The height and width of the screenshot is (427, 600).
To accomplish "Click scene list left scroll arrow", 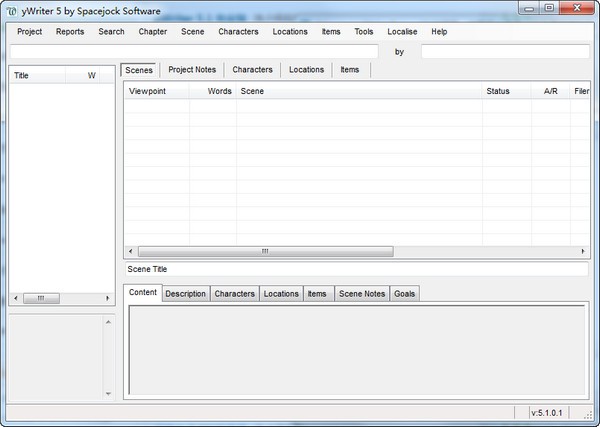I will coord(131,251).
